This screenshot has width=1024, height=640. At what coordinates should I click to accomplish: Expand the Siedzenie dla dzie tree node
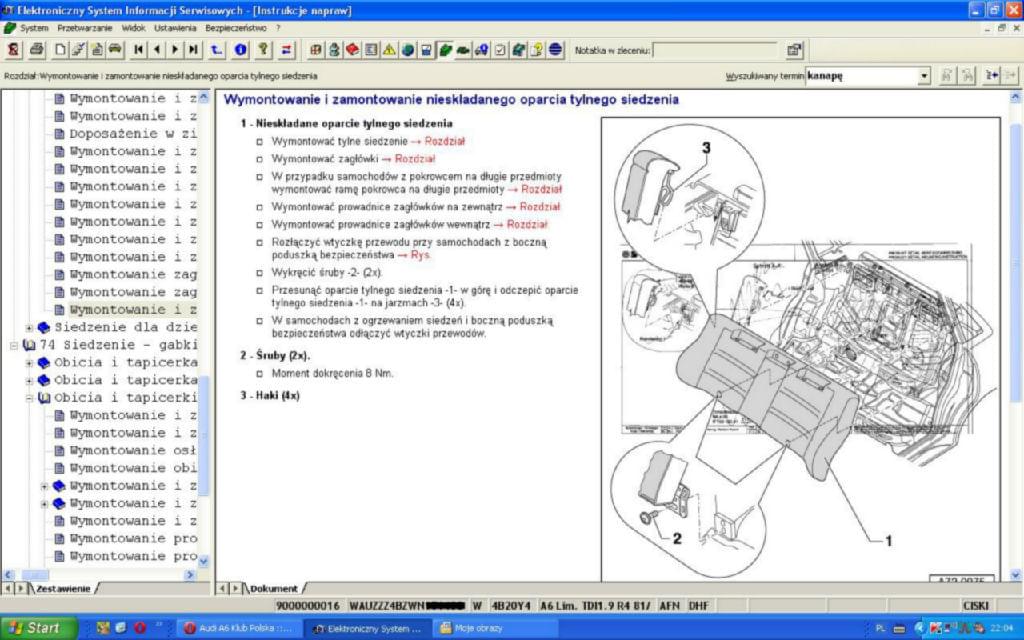29,328
